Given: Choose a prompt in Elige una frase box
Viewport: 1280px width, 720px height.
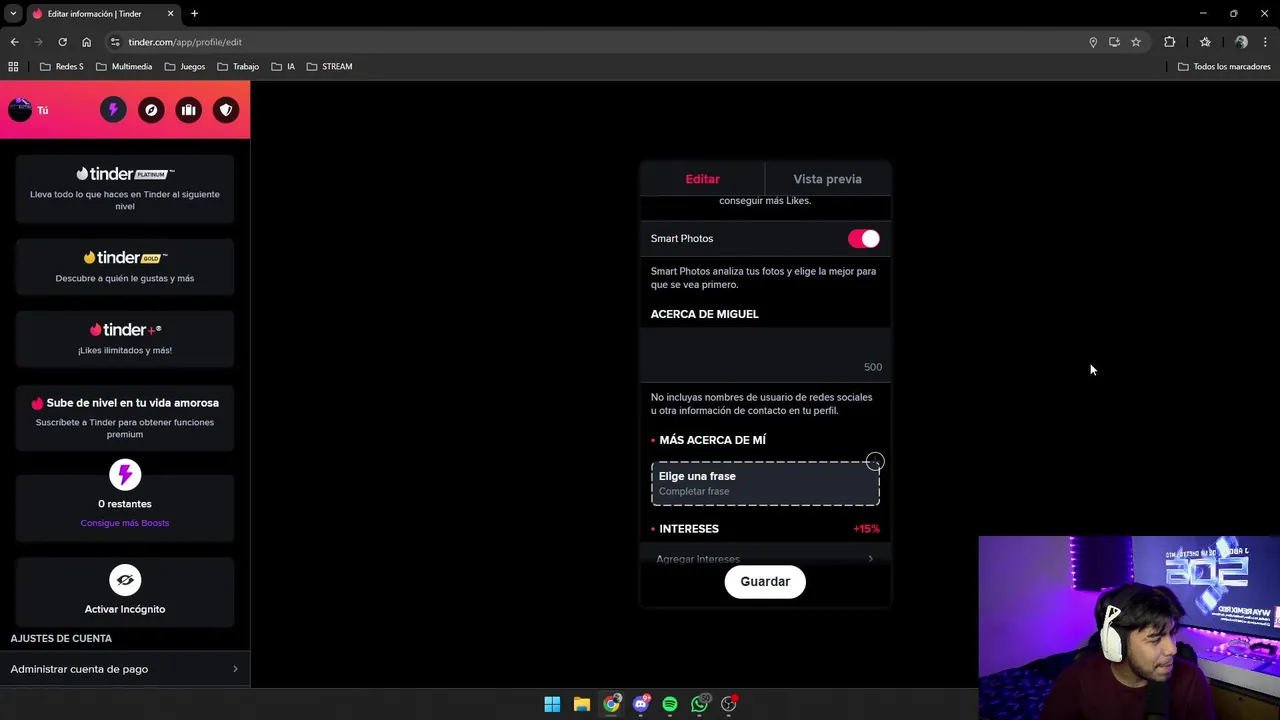Looking at the screenshot, I should coord(765,483).
